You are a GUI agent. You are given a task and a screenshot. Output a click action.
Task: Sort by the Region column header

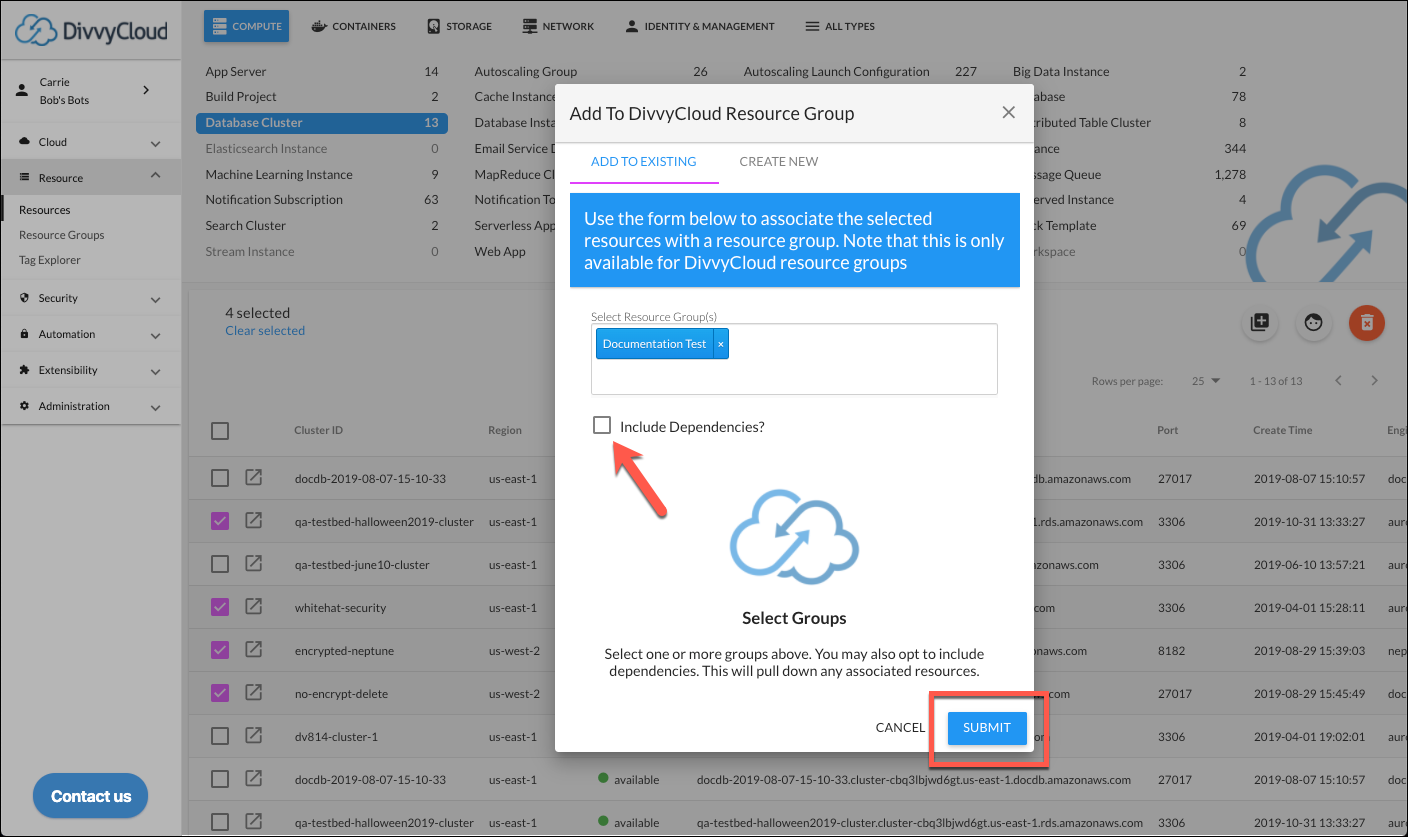click(x=505, y=431)
